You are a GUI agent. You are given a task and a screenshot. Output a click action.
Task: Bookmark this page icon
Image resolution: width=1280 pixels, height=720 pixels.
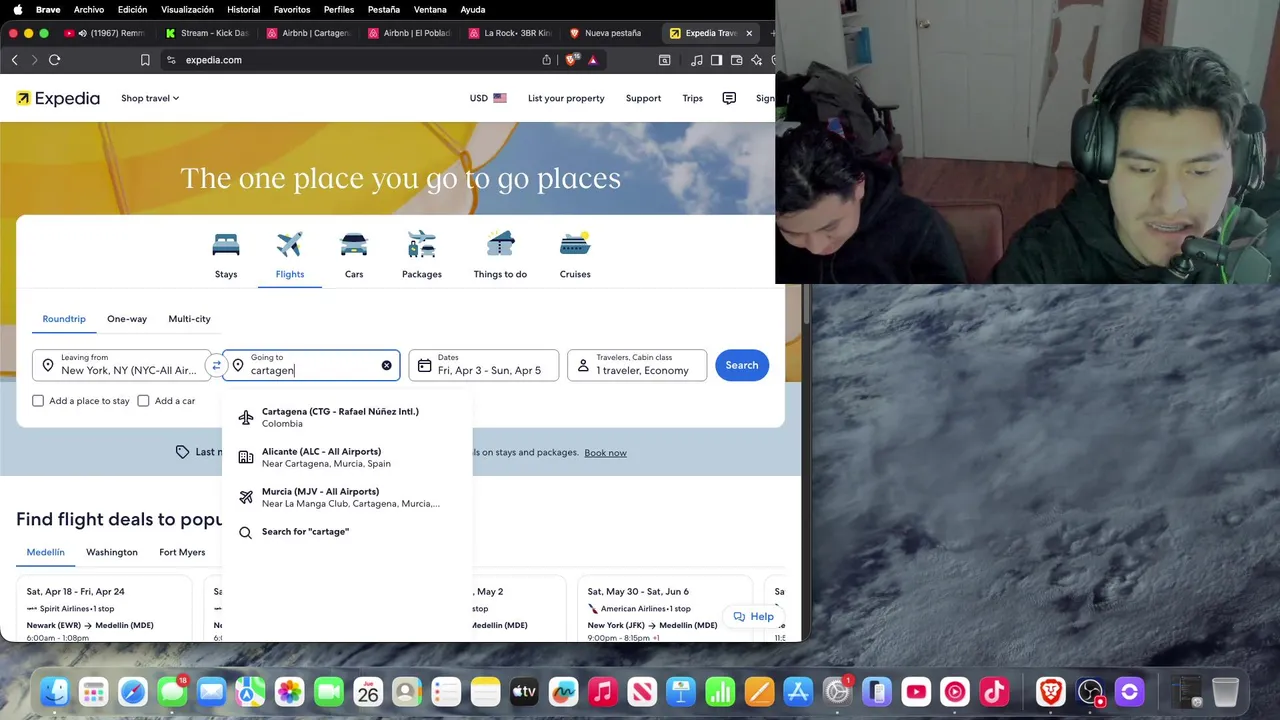point(145,60)
